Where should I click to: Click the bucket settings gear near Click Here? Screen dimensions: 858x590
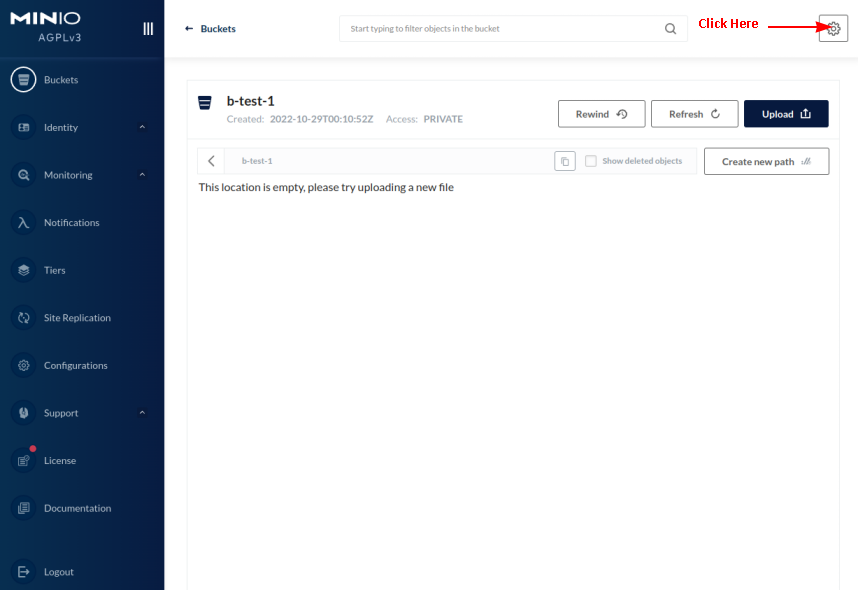tap(833, 27)
